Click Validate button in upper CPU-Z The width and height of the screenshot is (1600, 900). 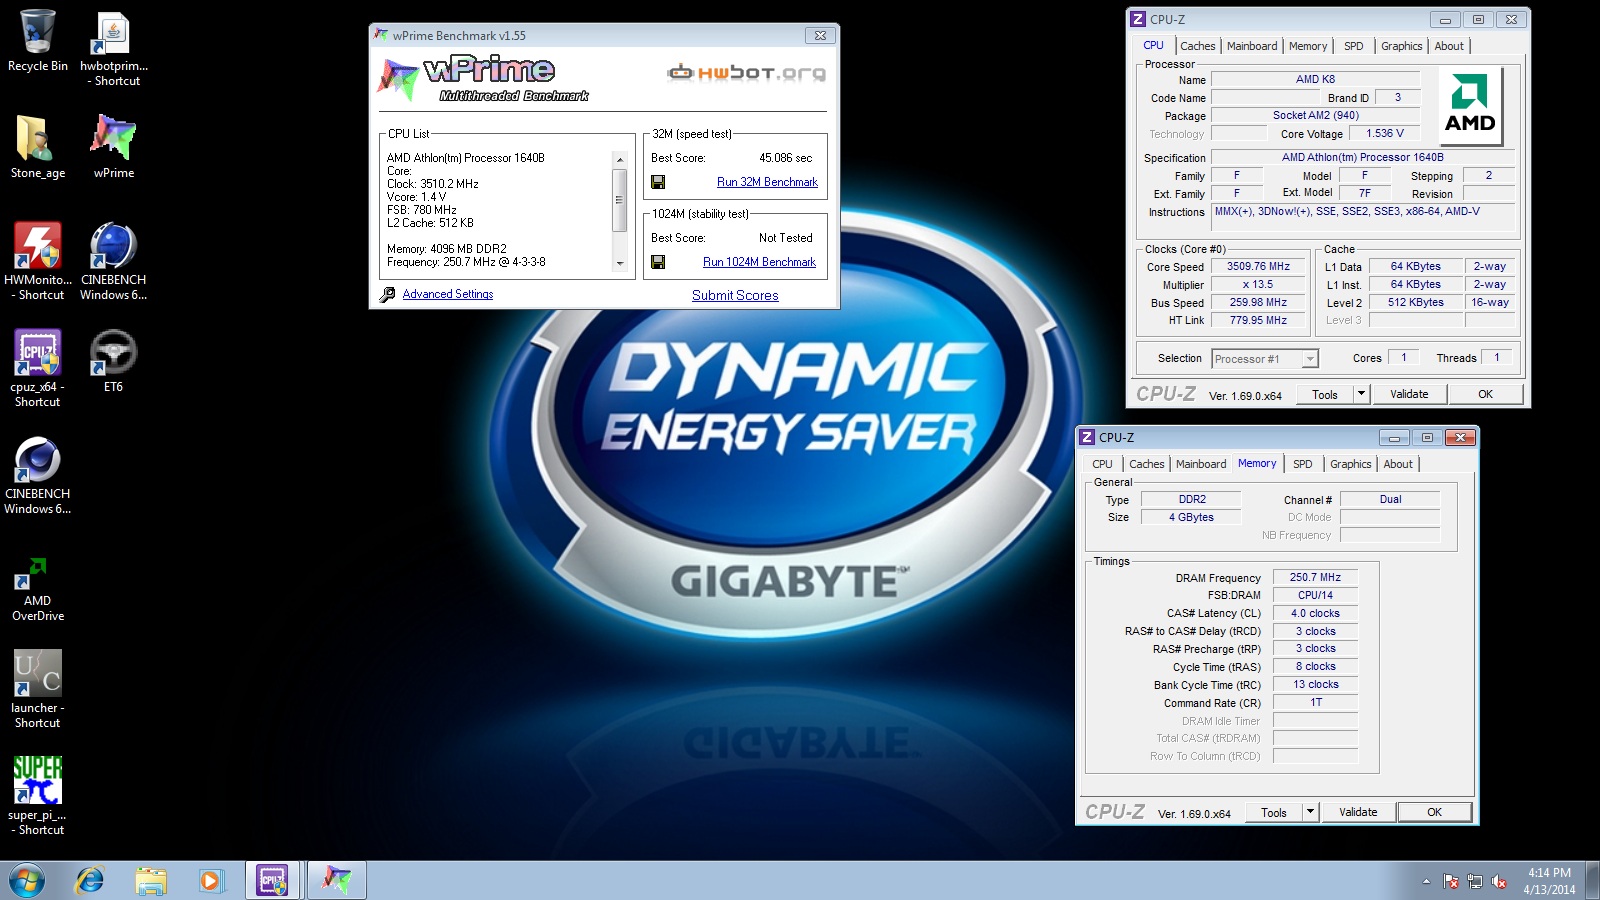pos(1409,394)
